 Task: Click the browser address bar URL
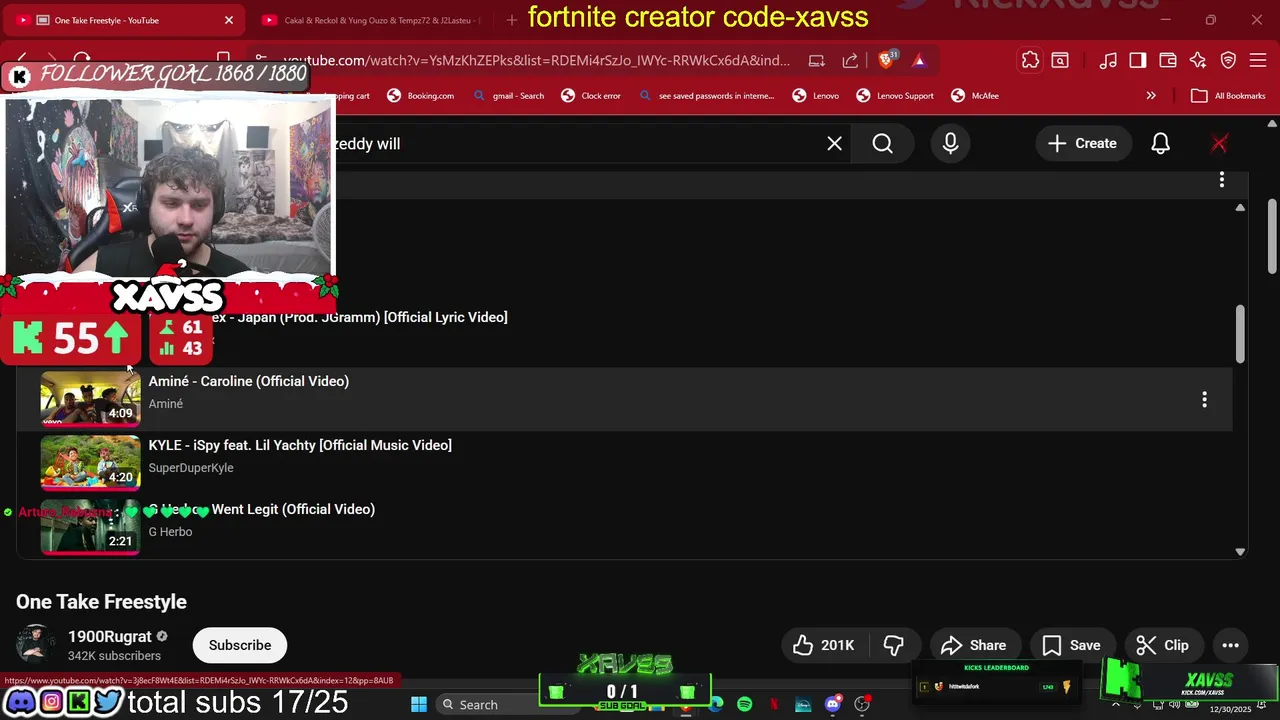(536, 61)
